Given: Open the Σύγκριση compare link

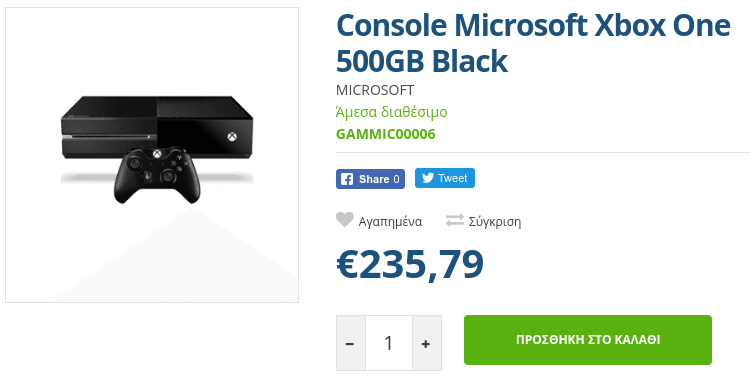Looking at the screenshot, I should coord(495,222).
